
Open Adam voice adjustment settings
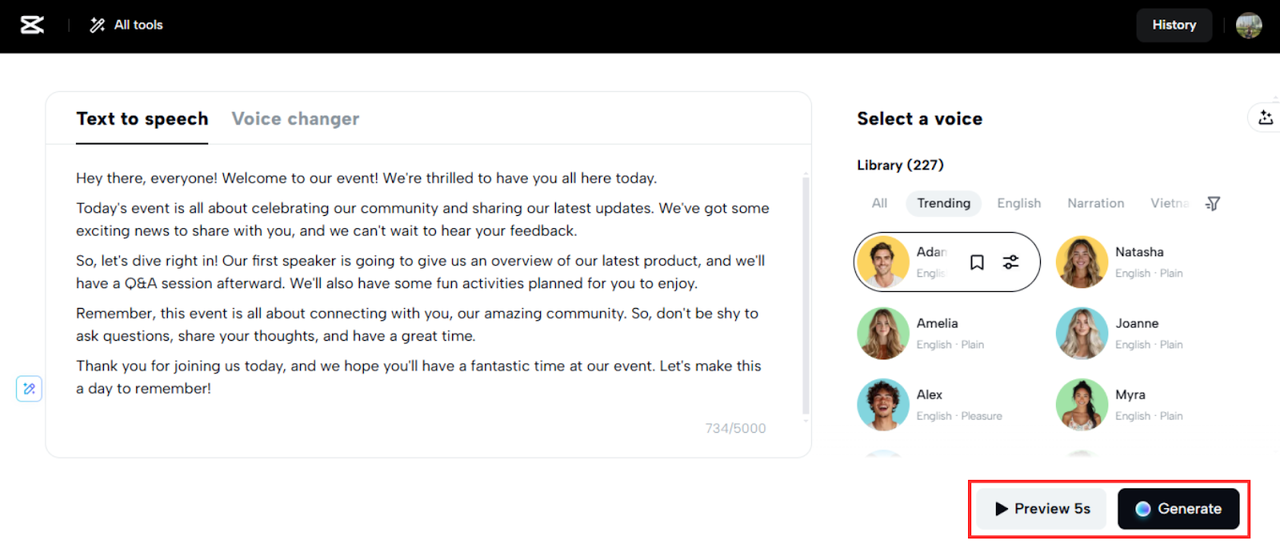coord(1011,262)
